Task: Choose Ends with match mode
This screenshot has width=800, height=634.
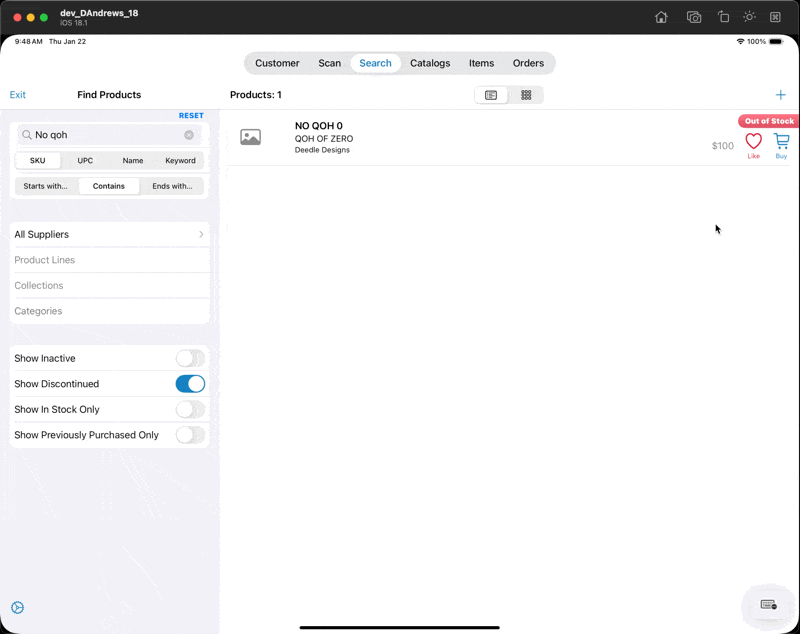Action: [x=172, y=186]
